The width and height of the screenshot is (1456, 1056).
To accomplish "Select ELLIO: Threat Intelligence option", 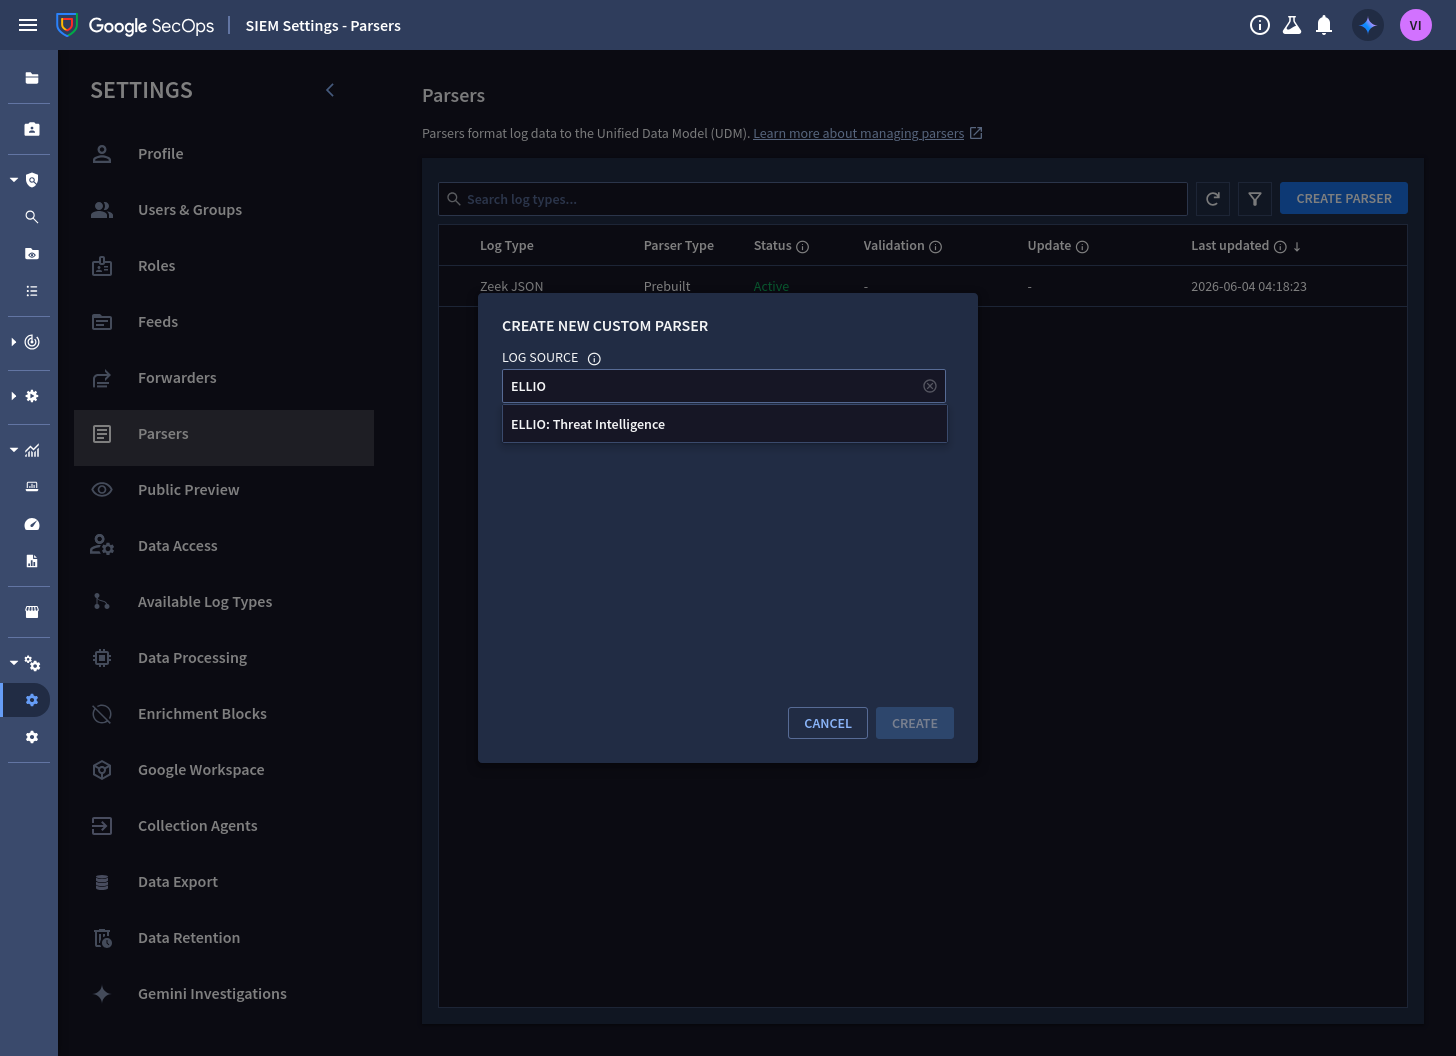I will pos(725,424).
